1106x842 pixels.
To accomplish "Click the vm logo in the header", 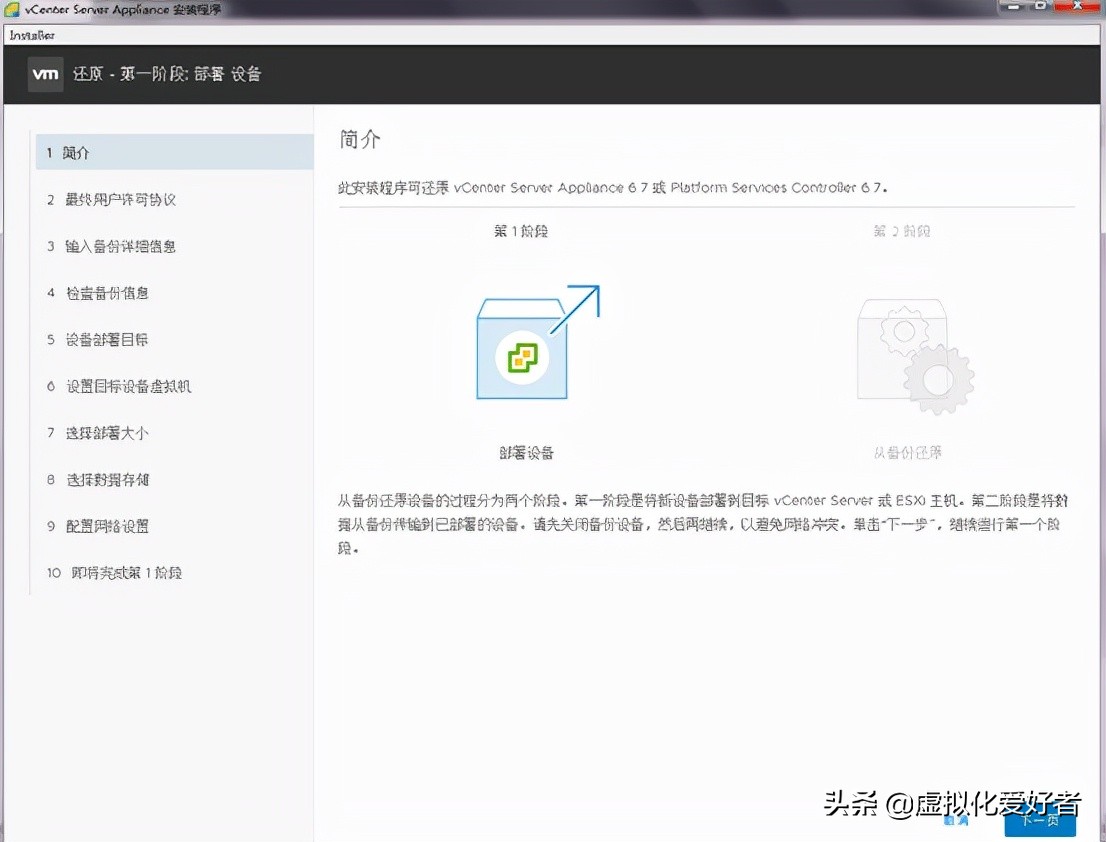I will pyautogui.click(x=44, y=74).
